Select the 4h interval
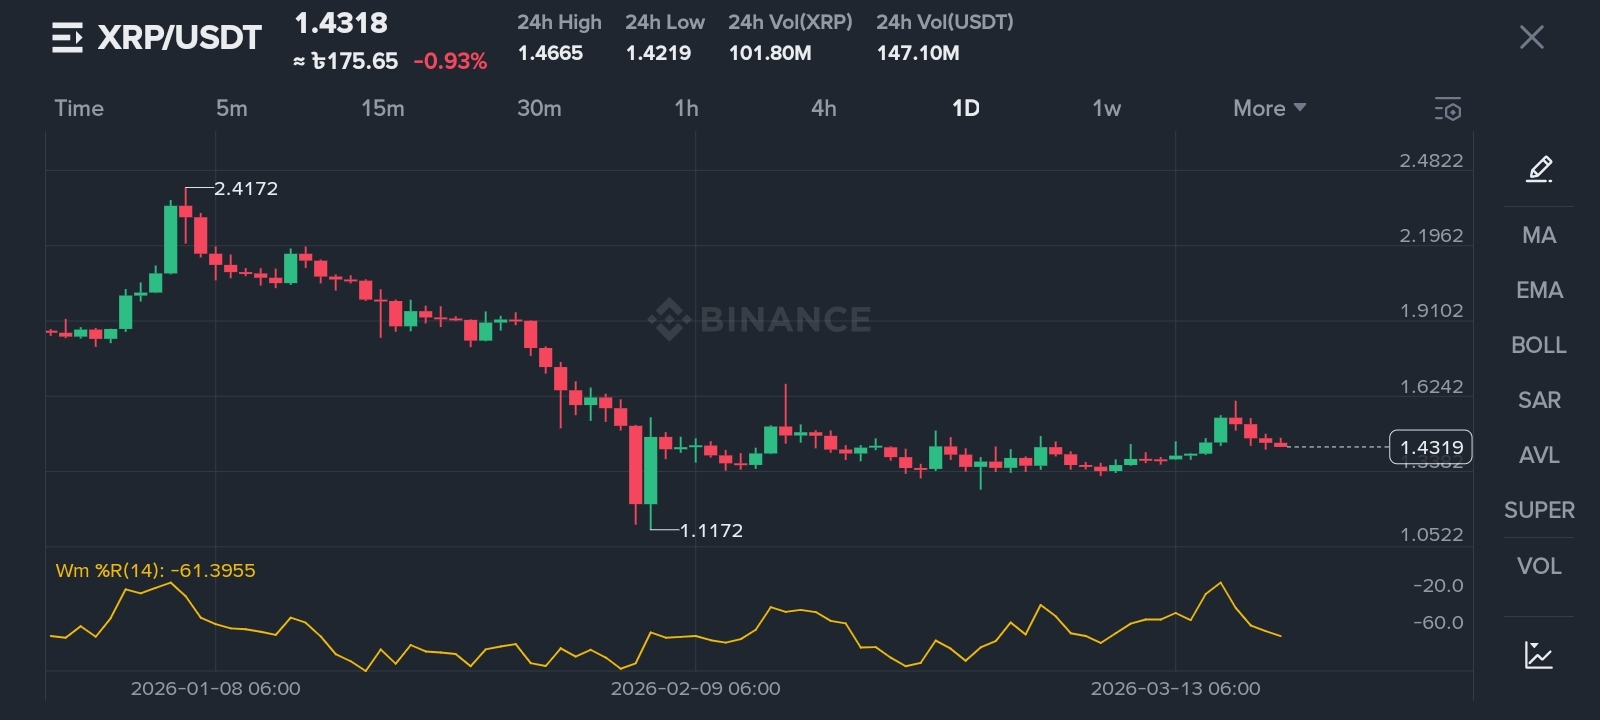Image resolution: width=1600 pixels, height=720 pixels. coord(824,108)
